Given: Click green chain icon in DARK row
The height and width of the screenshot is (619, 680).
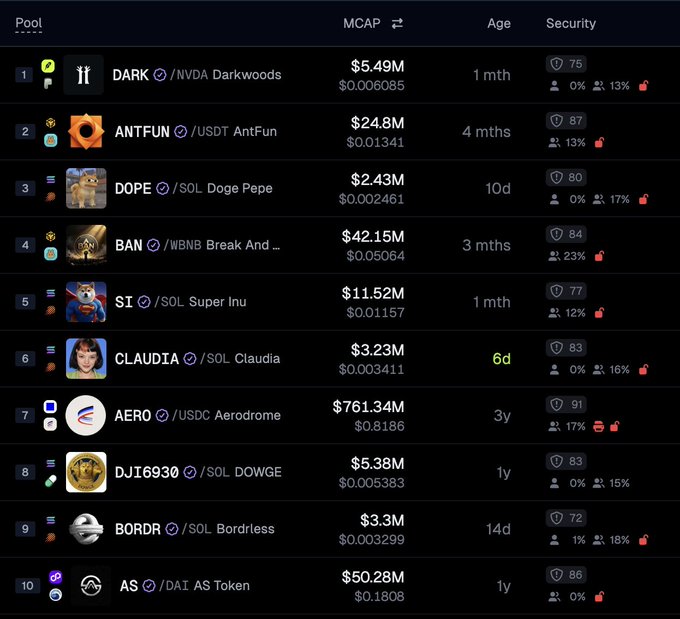Looking at the screenshot, I should pos(48,66).
